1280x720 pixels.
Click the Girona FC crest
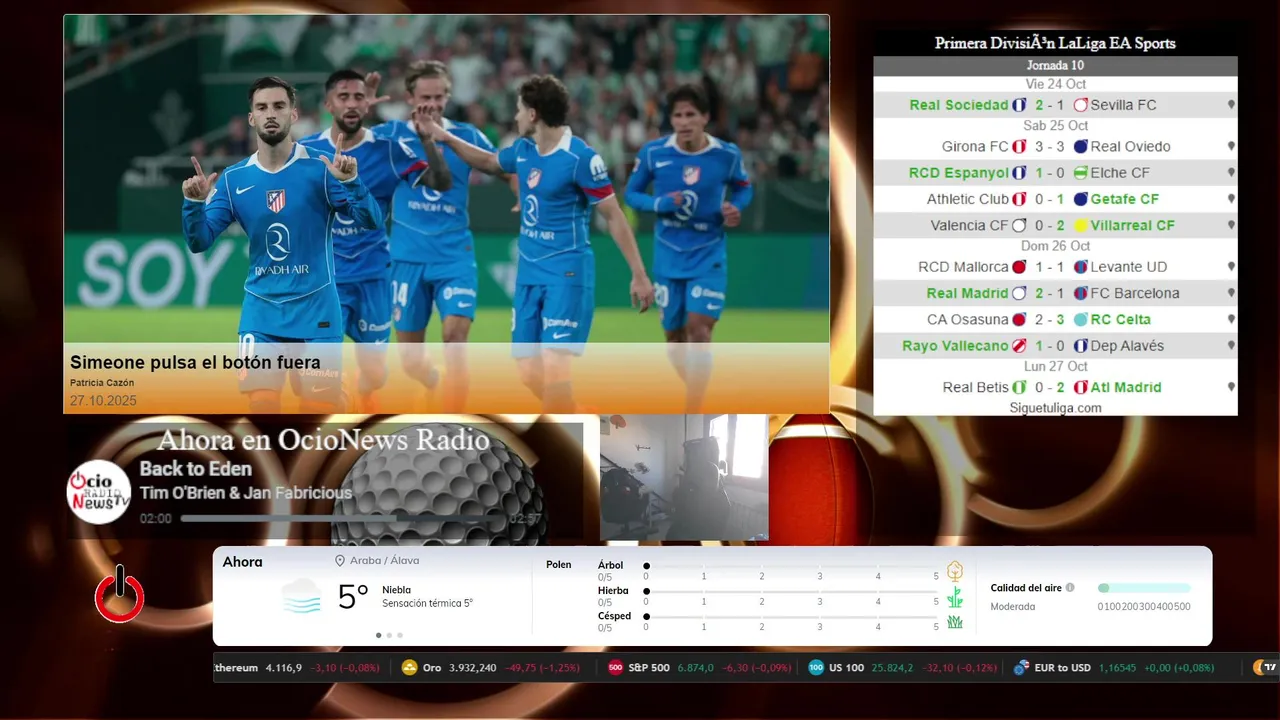coord(1019,146)
